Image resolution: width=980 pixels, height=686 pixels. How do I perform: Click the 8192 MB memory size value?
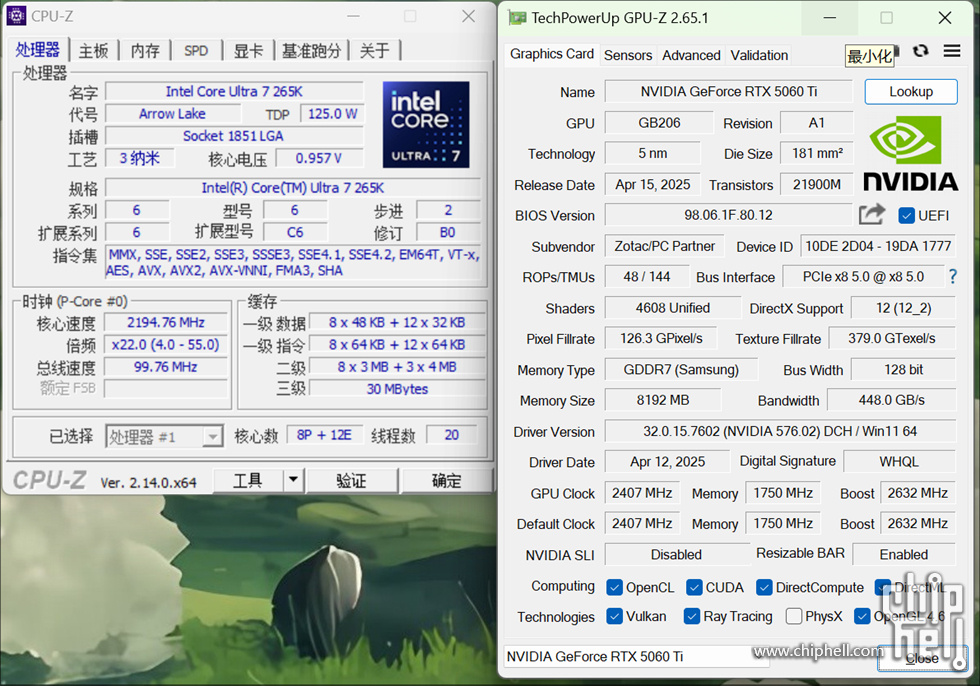[x=662, y=400]
